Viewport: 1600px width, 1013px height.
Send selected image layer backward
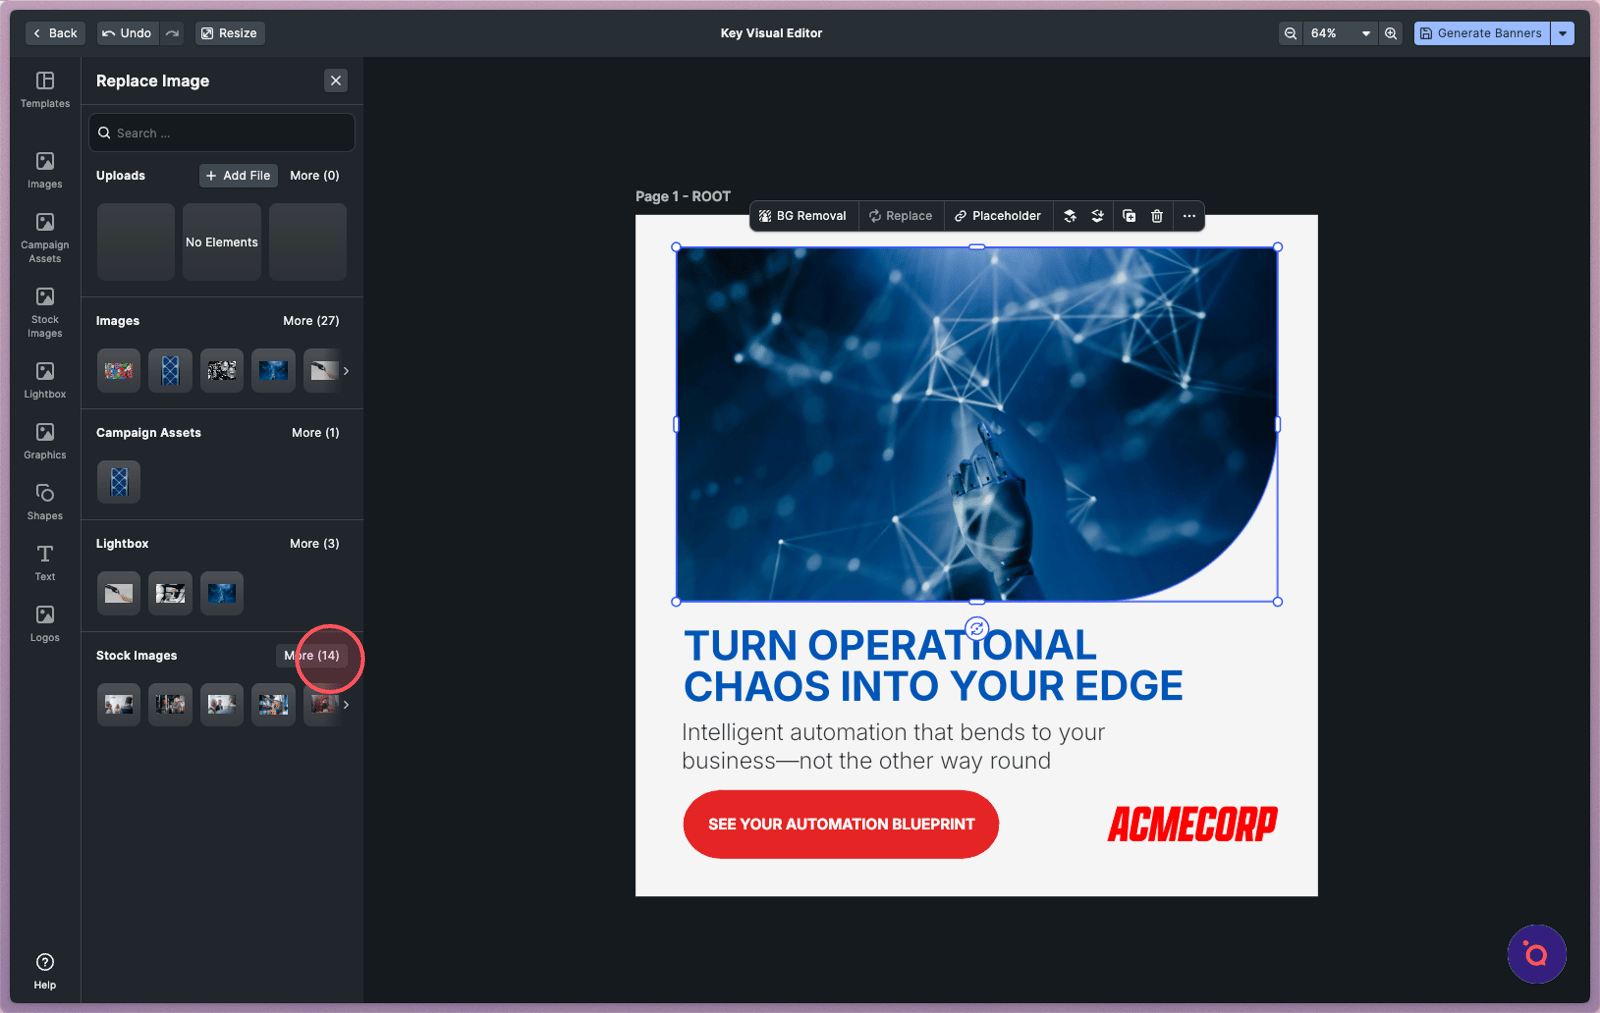1097,216
